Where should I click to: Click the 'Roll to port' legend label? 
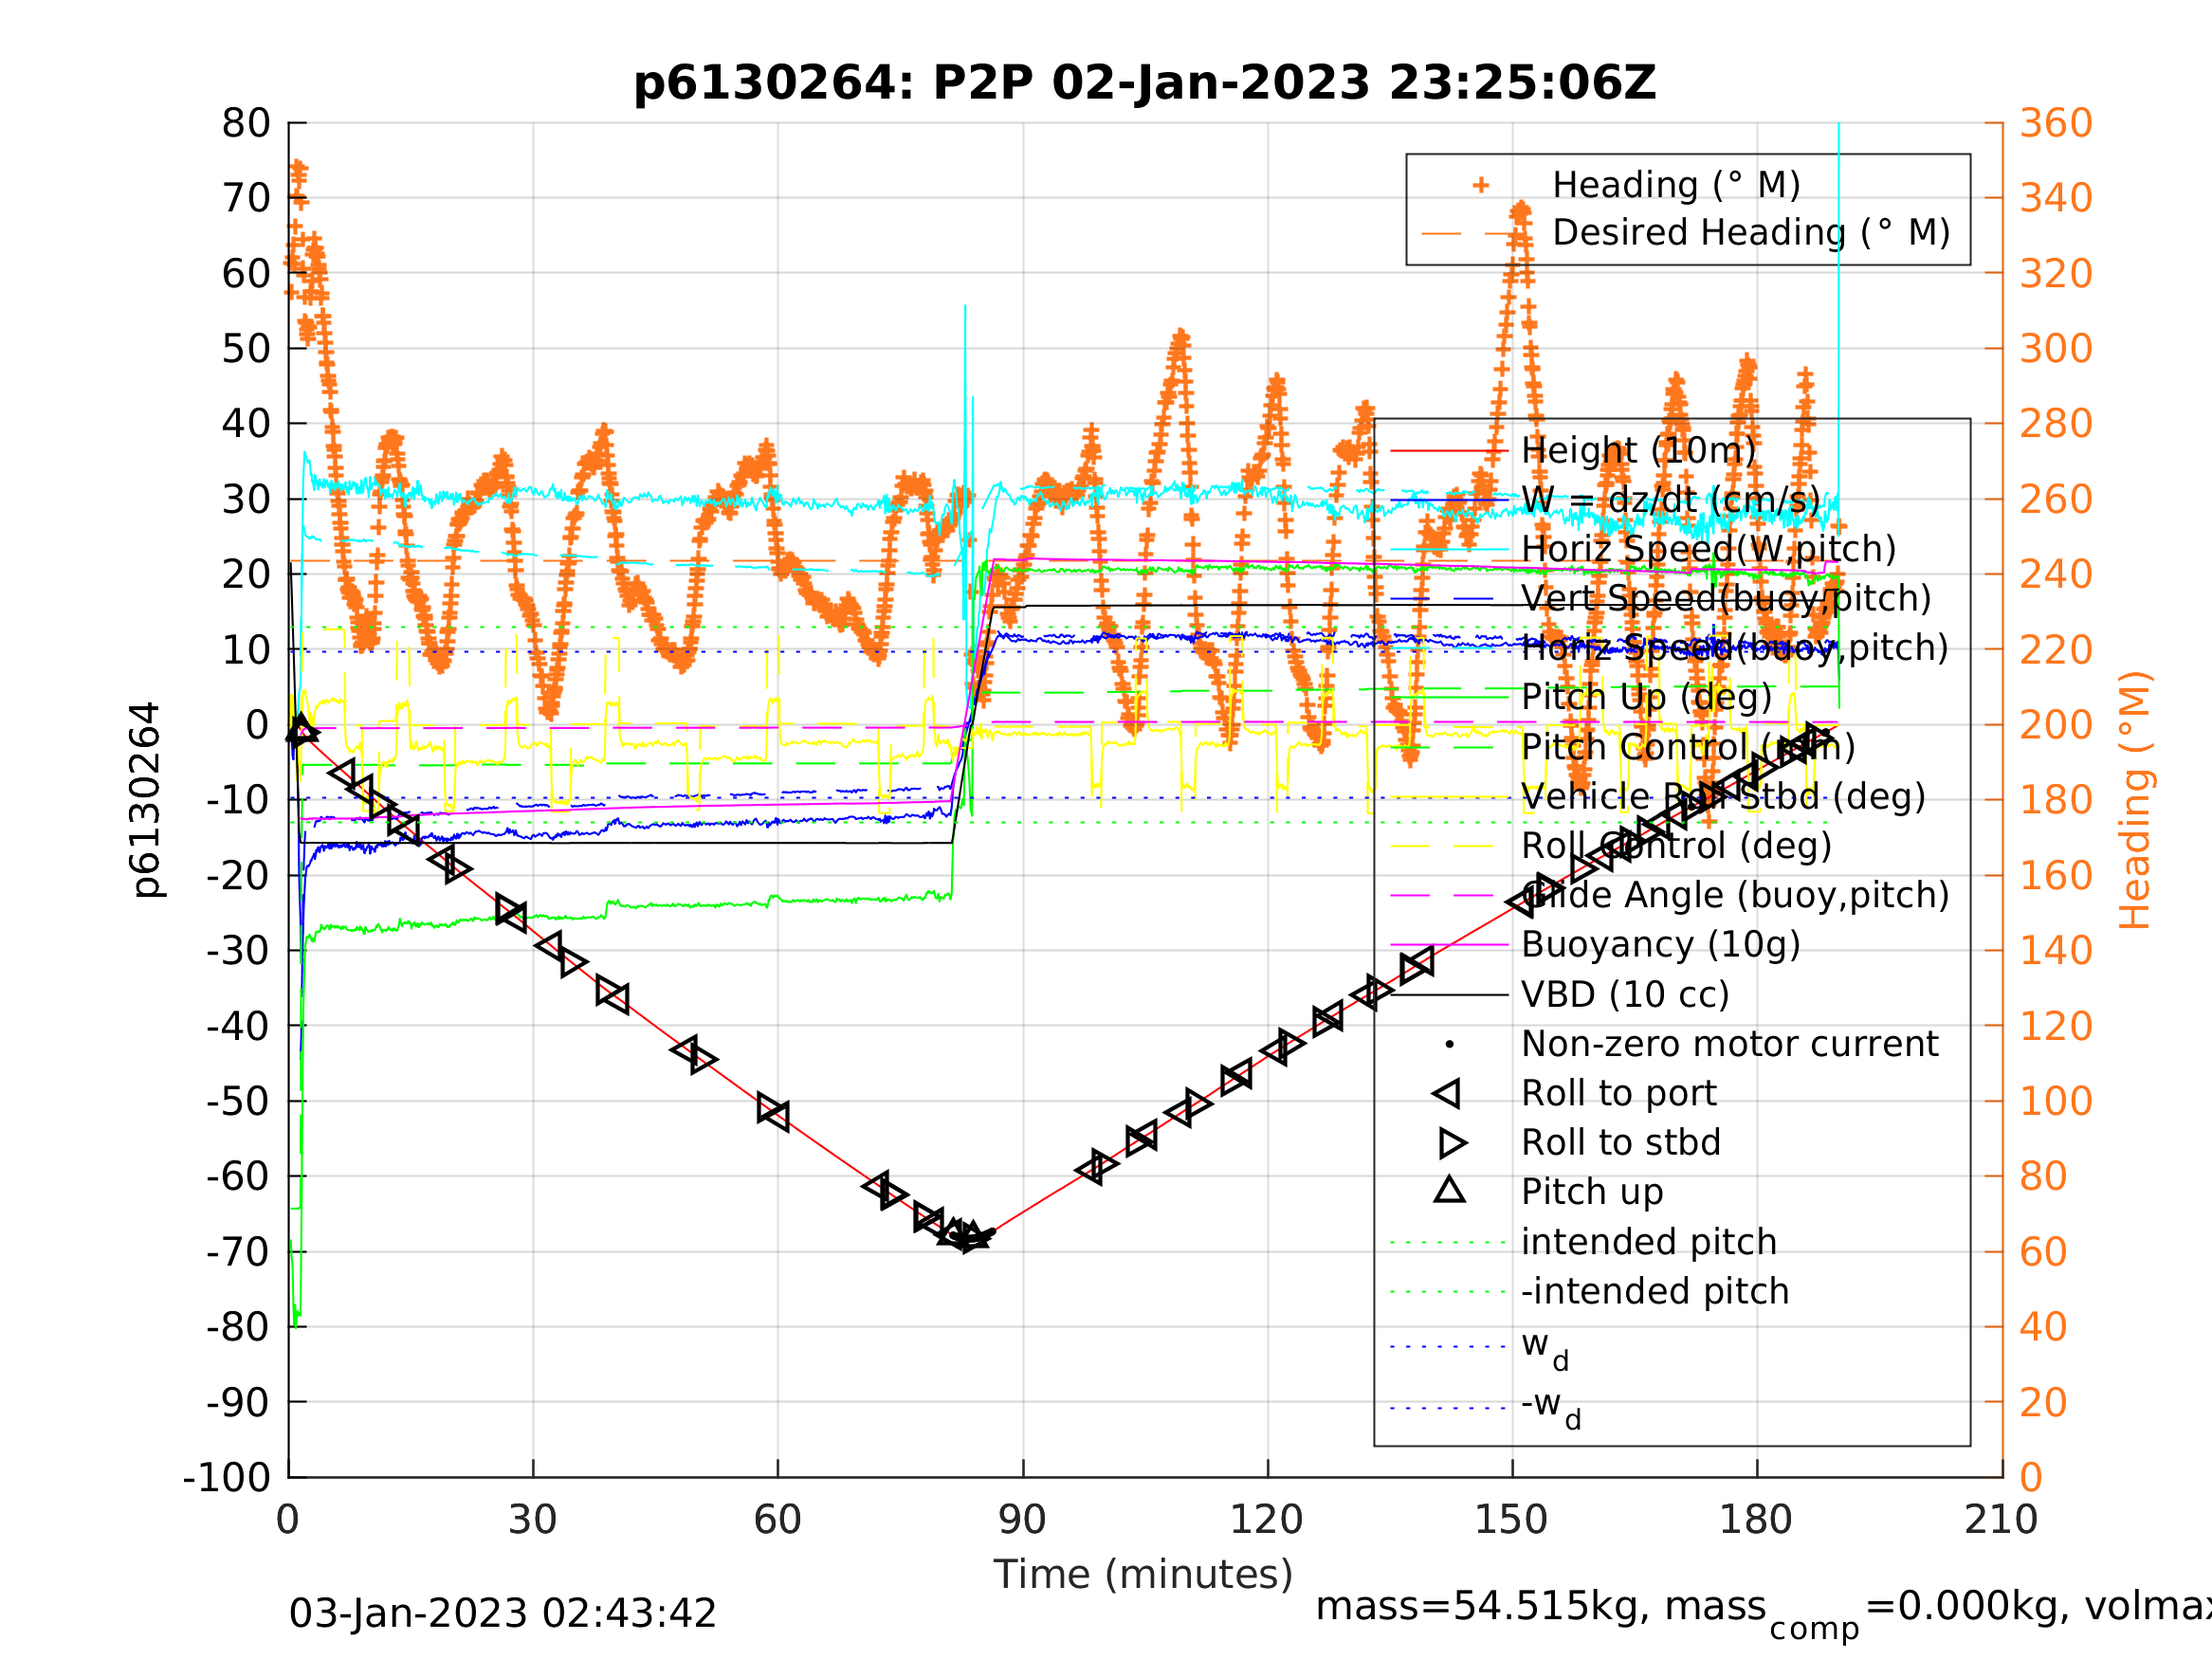[x=1619, y=1093]
